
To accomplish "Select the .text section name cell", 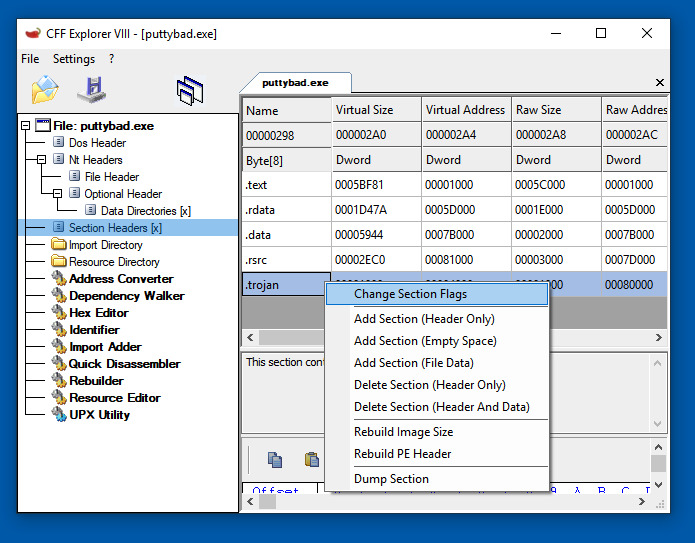I will 286,185.
